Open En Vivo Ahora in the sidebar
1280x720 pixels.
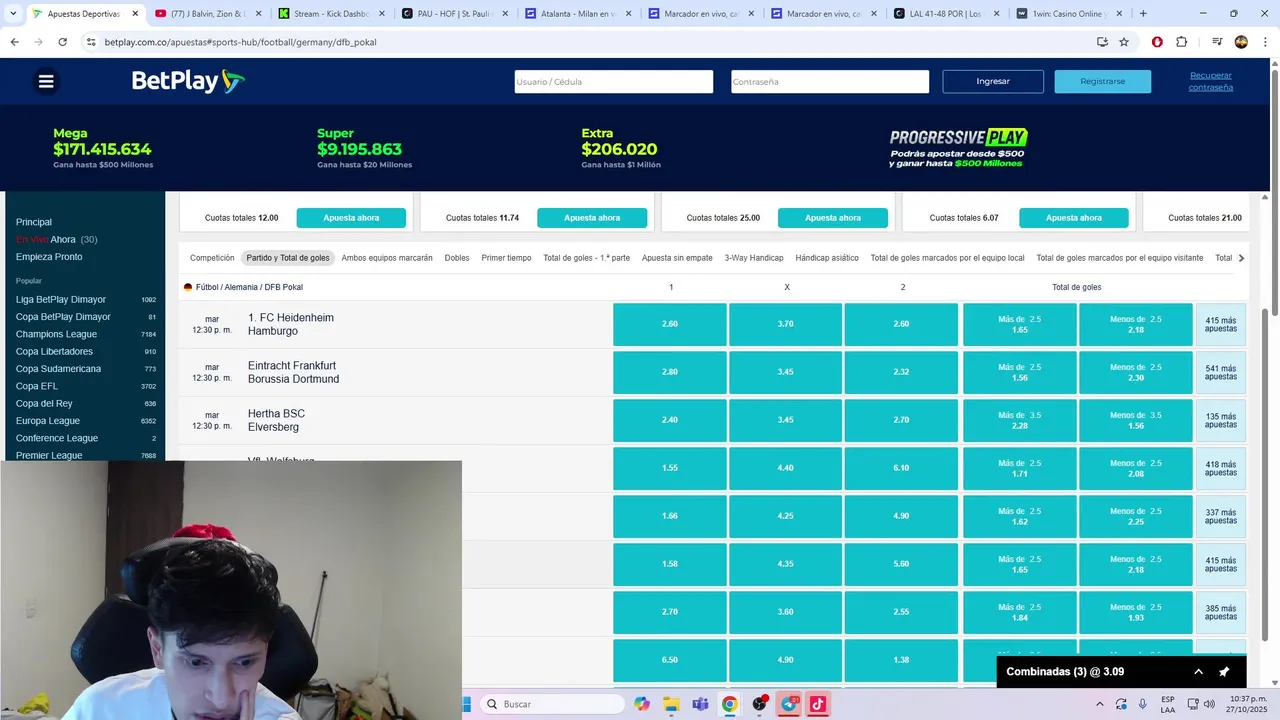[56, 240]
